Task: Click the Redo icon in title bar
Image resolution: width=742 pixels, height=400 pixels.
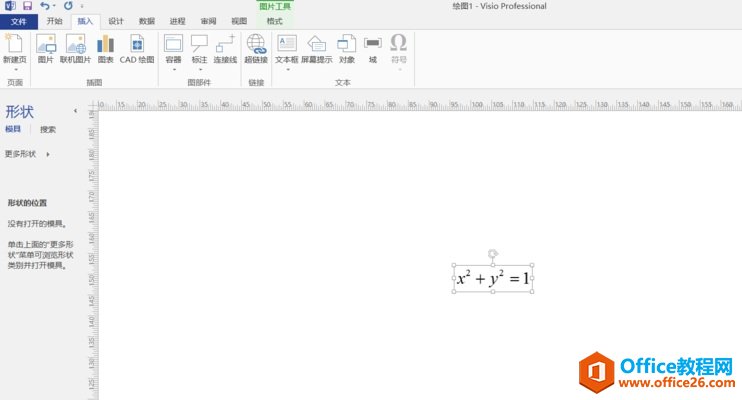Action: [x=68, y=6]
